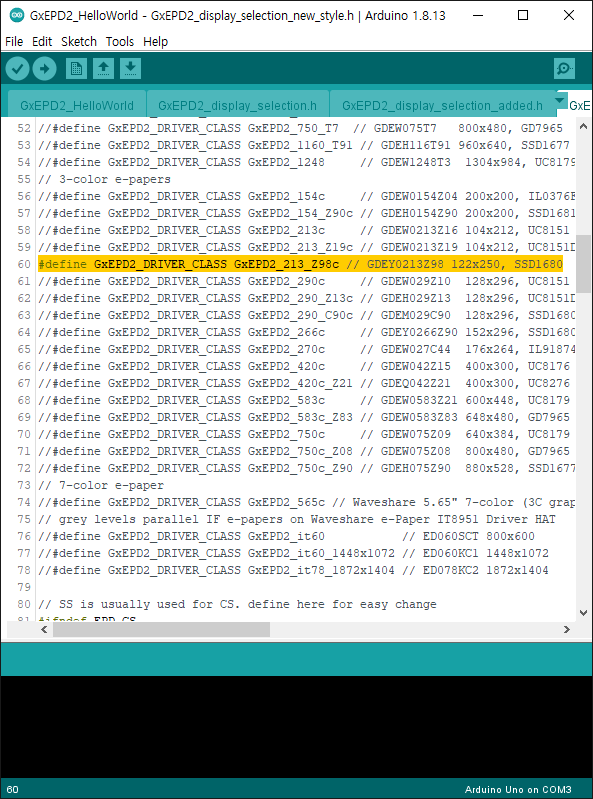Click line 65 with GxEPD2_270c
This screenshot has height=799, width=593.
(x=307, y=349)
